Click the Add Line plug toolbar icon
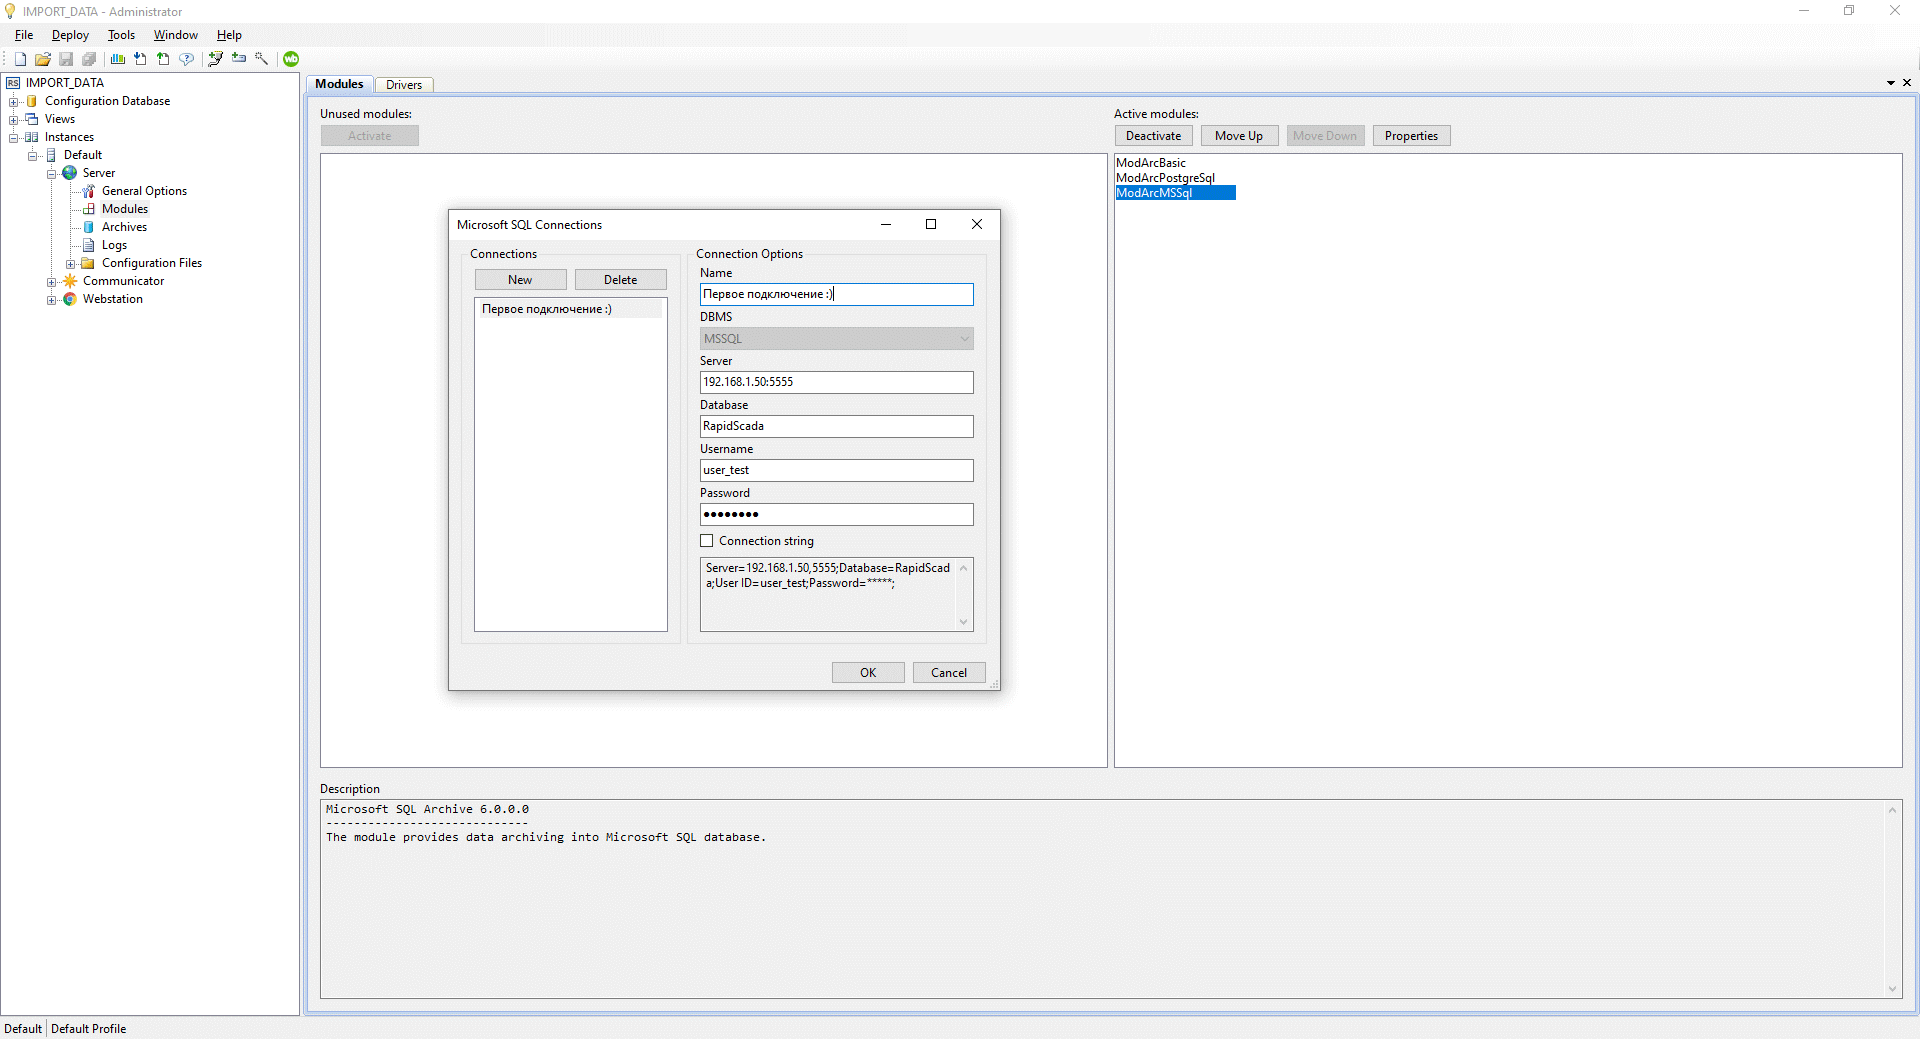 (x=215, y=59)
